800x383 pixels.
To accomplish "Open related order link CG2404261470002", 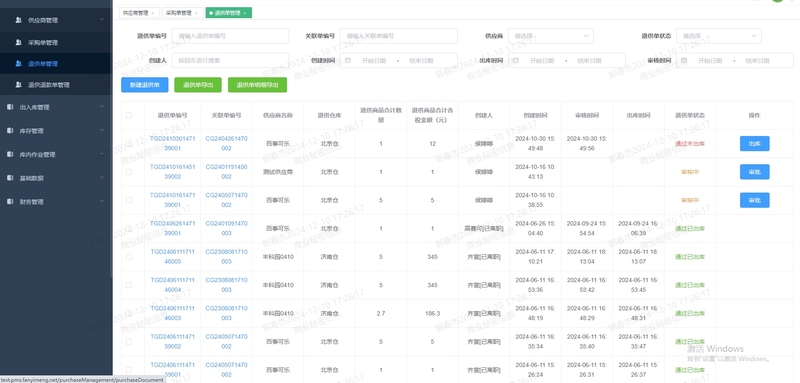I will [x=227, y=143].
